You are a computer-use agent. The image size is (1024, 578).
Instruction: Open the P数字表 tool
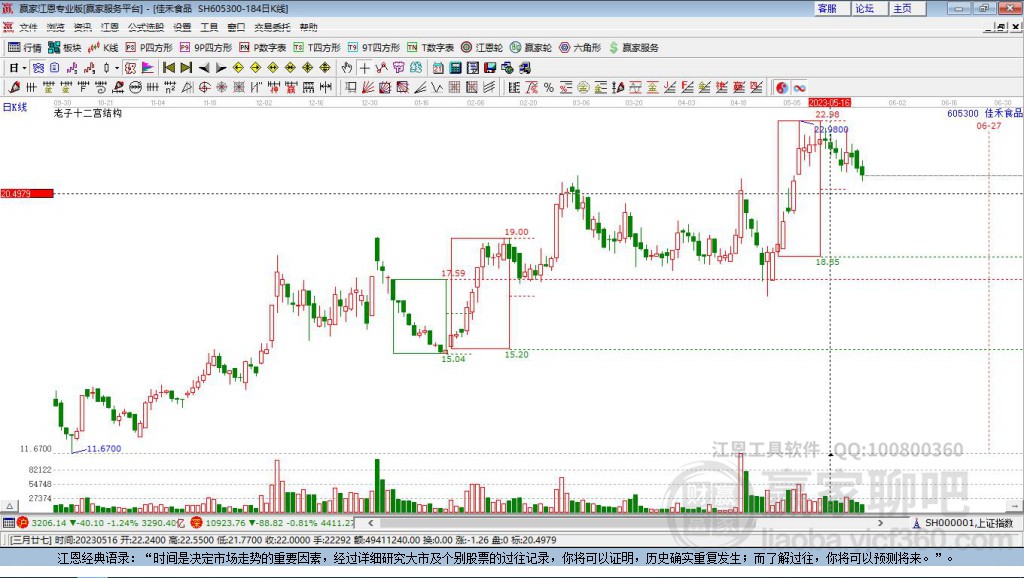coord(263,48)
